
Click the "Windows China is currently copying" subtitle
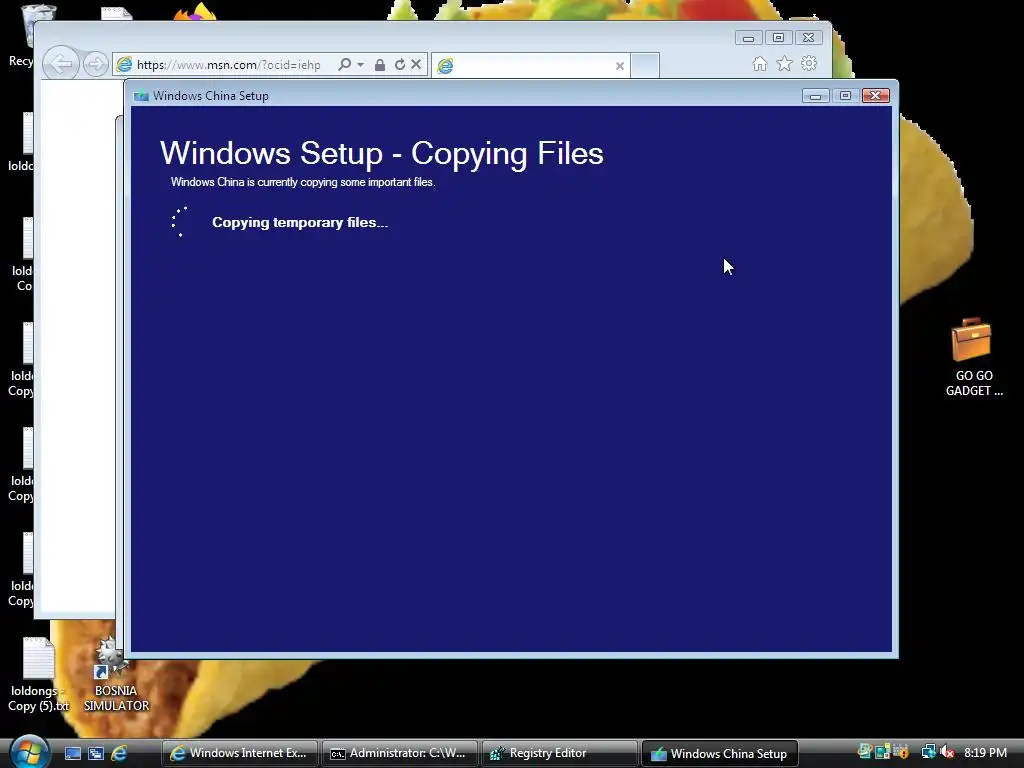[303, 182]
